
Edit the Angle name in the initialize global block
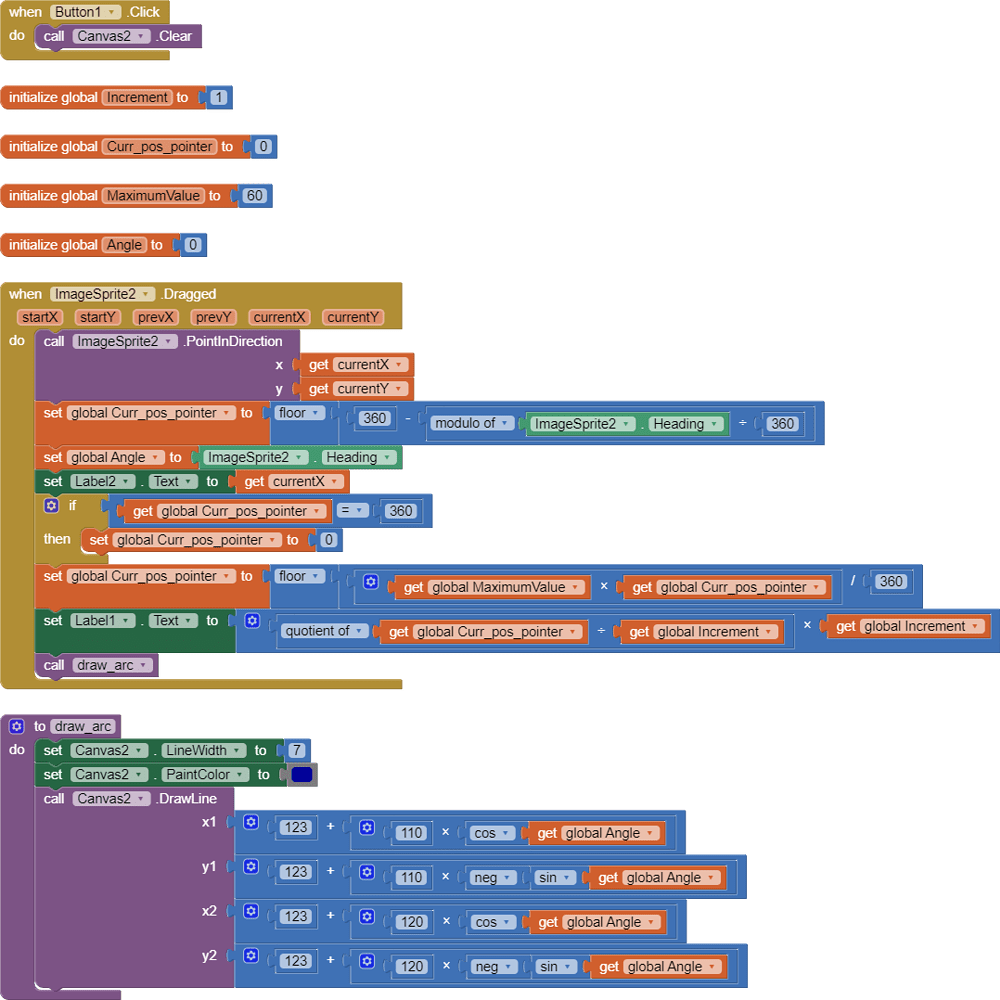point(124,245)
